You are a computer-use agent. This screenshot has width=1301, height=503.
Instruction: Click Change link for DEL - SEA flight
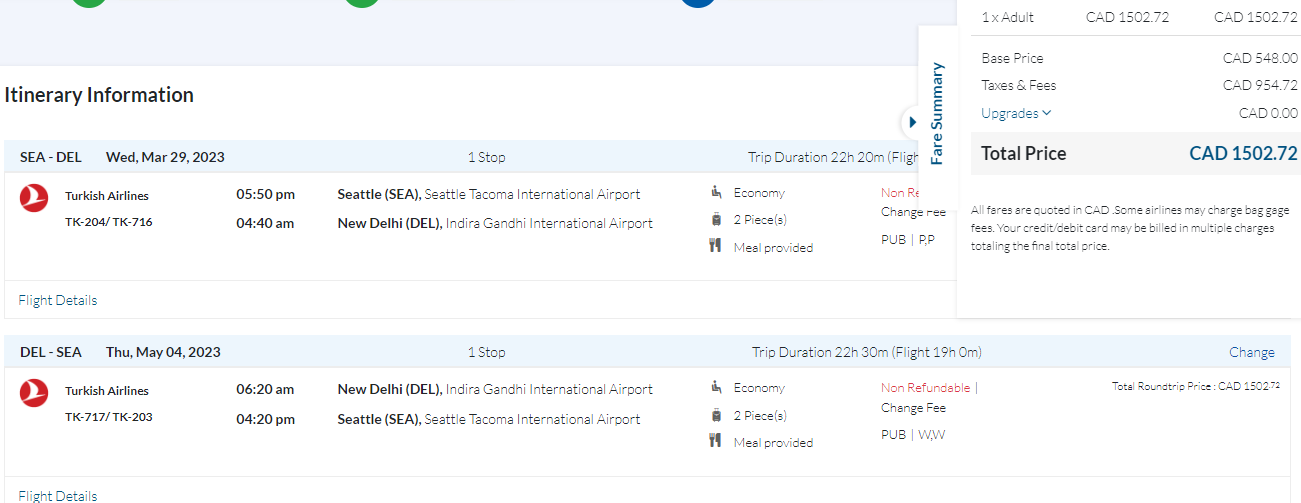pos(1251,352)
